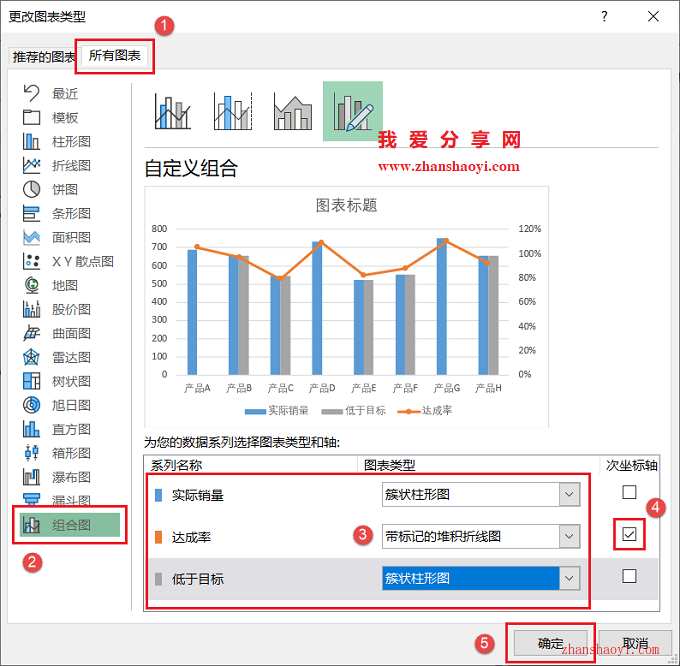Select the 最近 (Recent) chart category icon
The height and width of the screenshot is (666, 680).
coord(31,93)
